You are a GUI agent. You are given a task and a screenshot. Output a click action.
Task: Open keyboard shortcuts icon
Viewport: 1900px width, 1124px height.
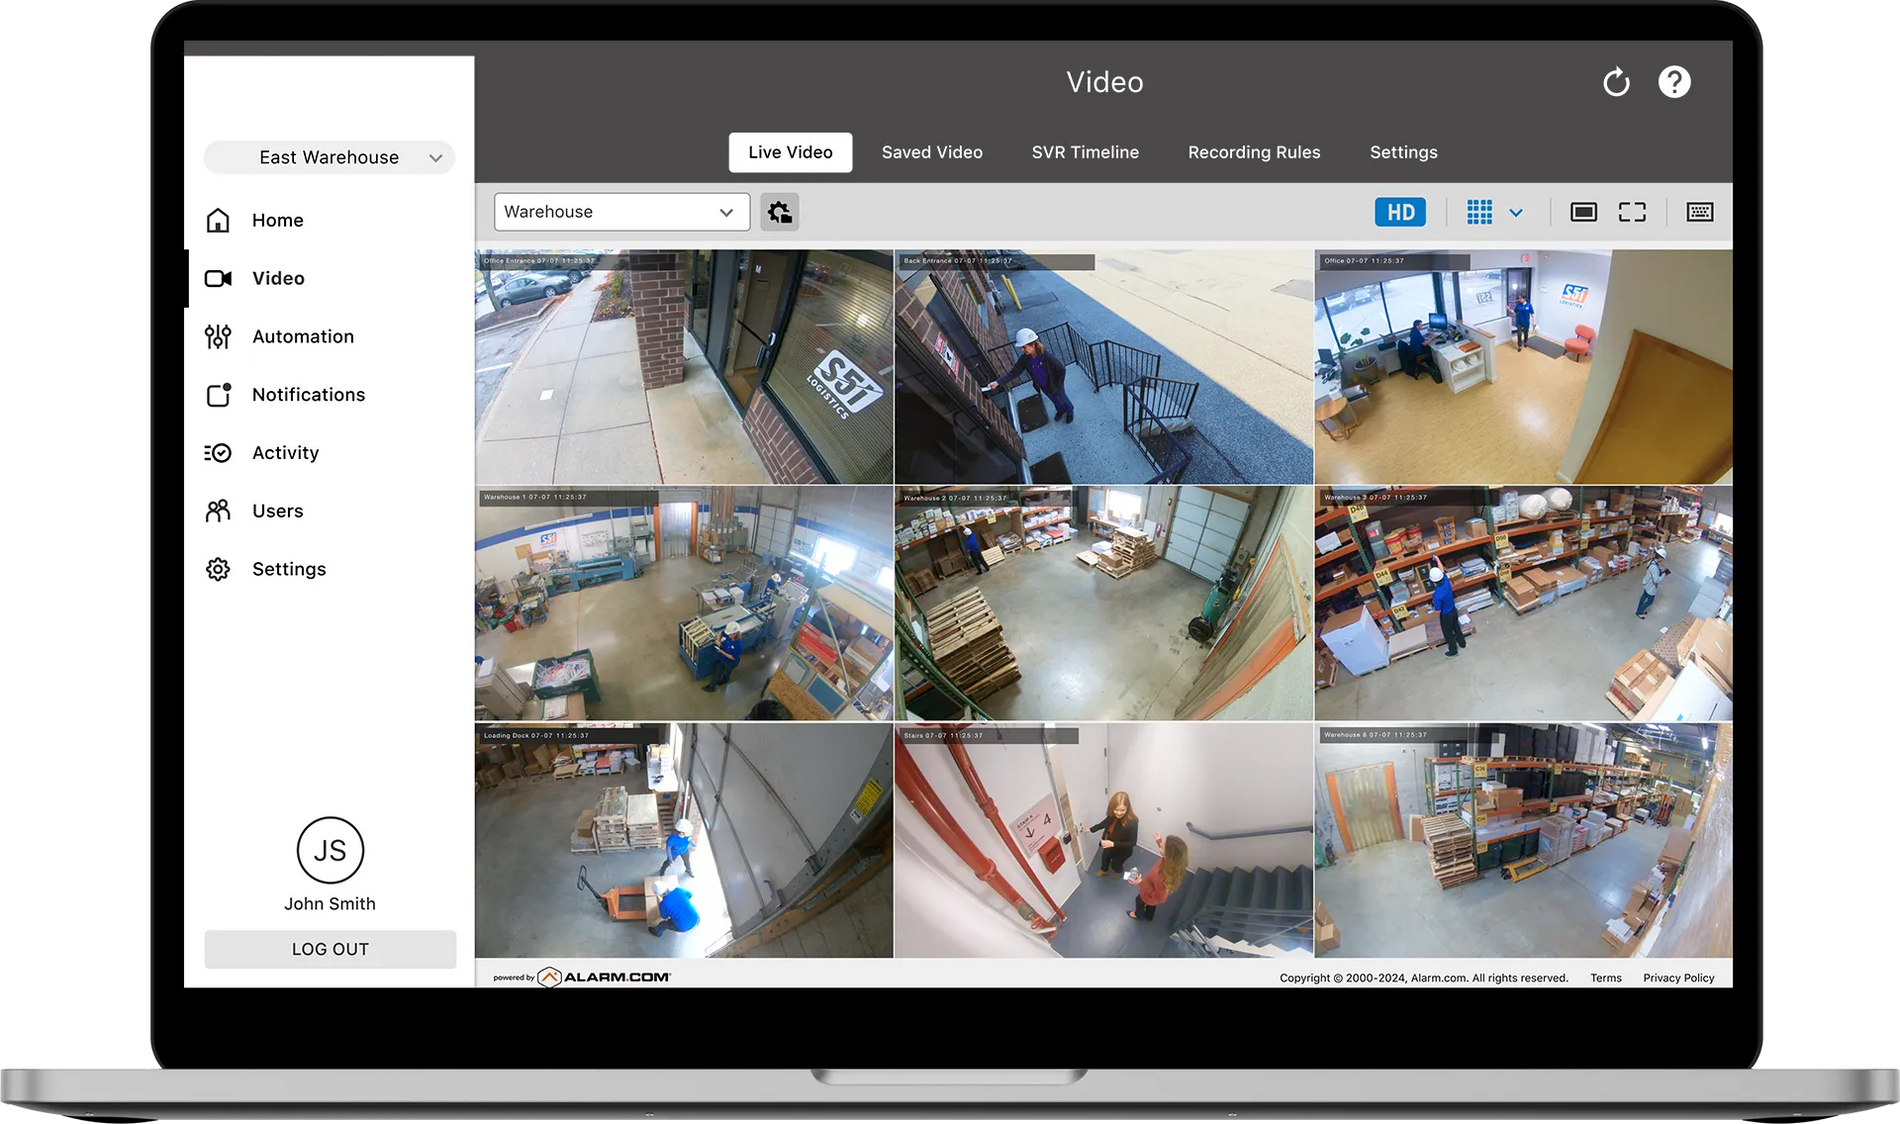tap(1700, 212)
